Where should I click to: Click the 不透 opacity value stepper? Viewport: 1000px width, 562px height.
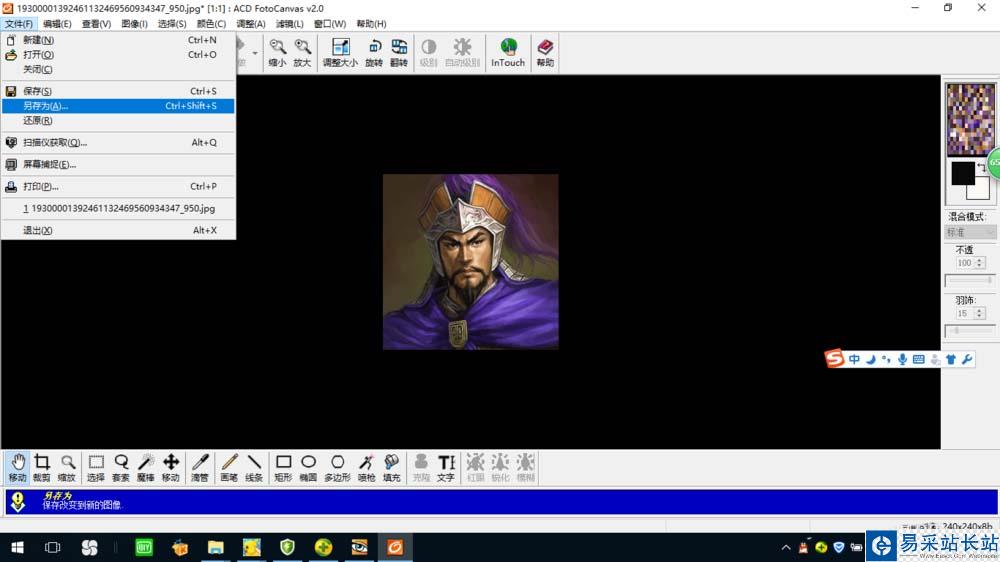(x=980, y=263)
